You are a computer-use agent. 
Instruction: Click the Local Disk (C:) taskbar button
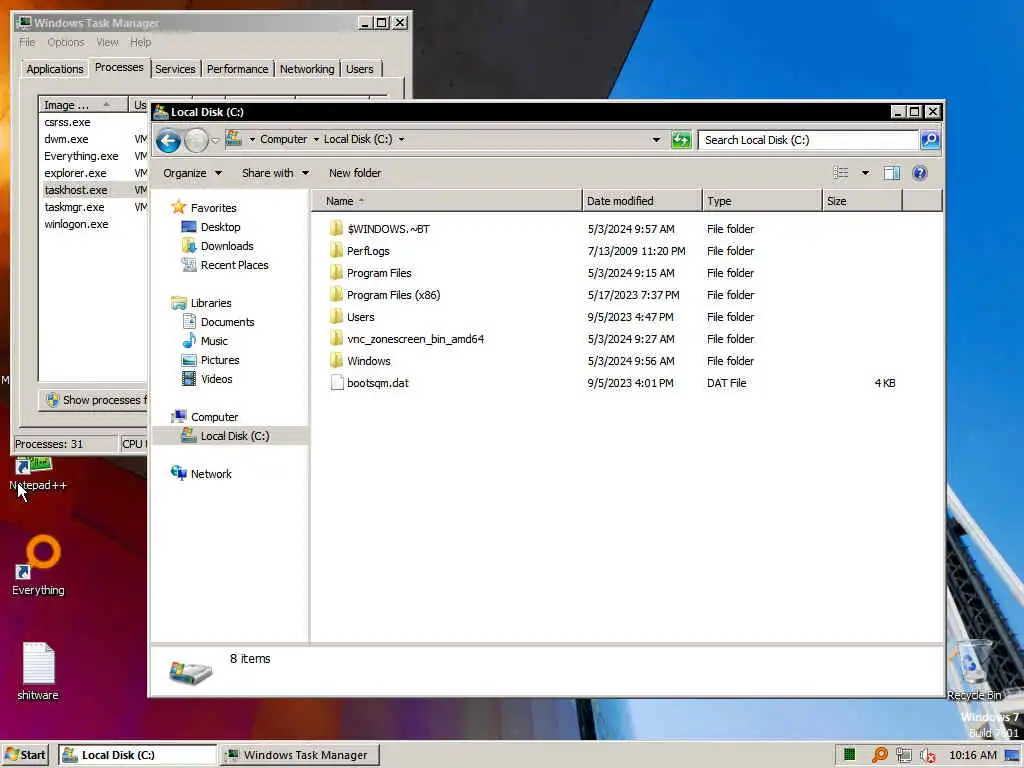138,755
